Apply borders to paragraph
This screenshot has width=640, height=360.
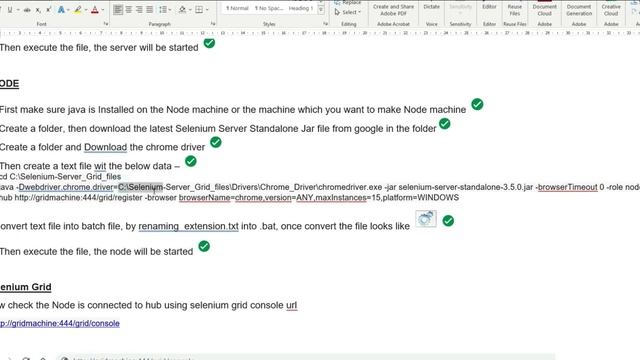(x=199, y=9)
